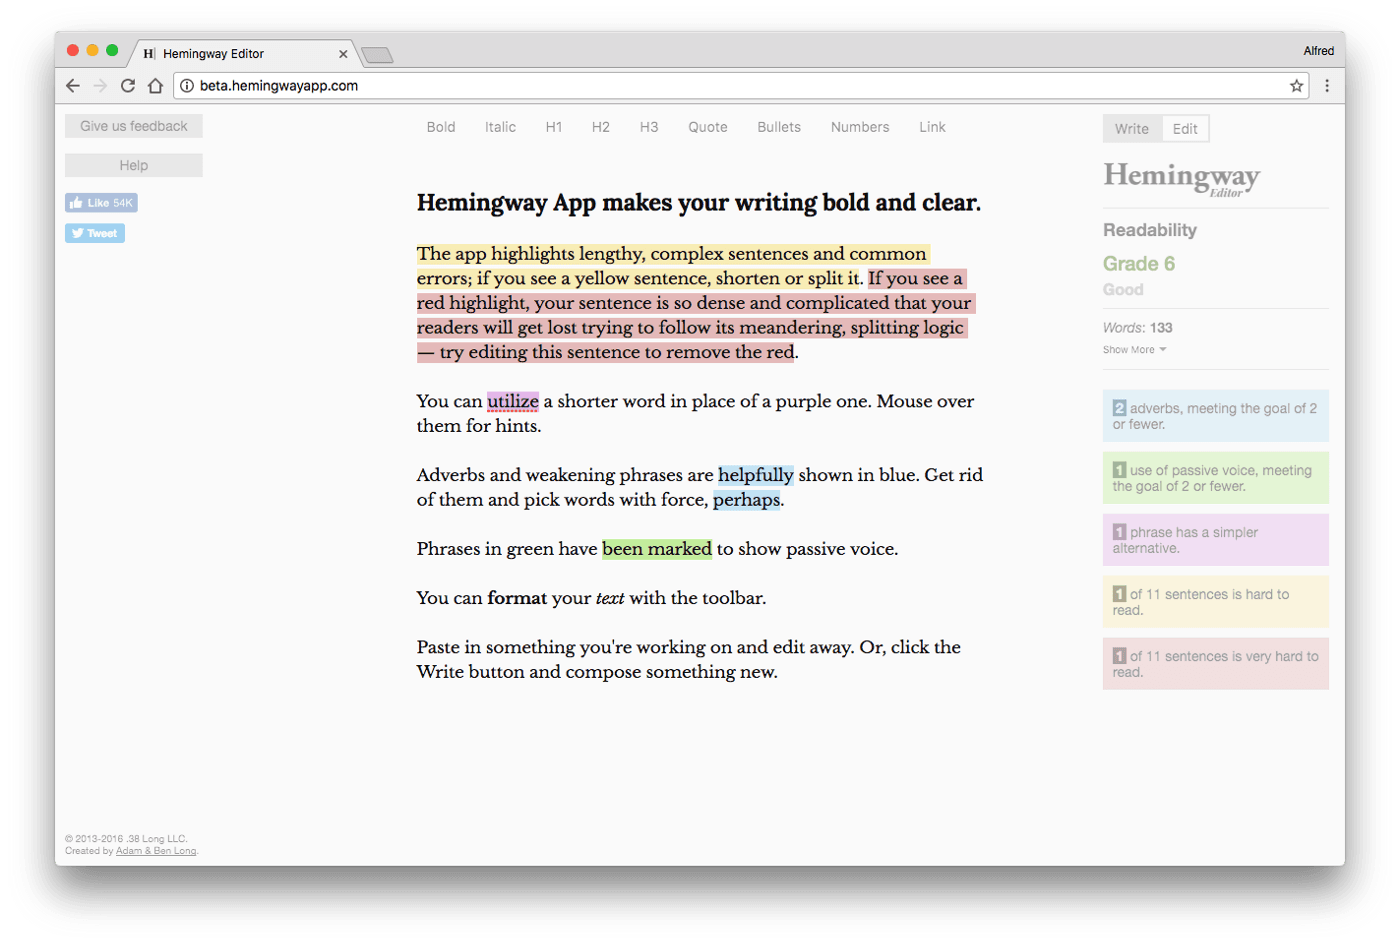Click the hard to read yellow card
1400x944 pixels.
pos(1216,602)
